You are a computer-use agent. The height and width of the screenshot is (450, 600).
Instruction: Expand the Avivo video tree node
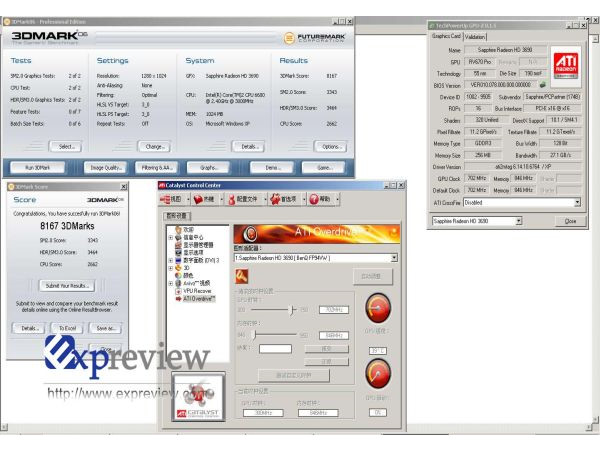click(x=171, y=284)
